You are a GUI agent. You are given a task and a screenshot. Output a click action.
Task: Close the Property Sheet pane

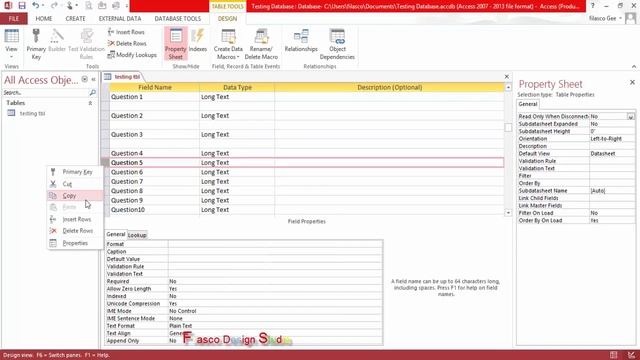(632, 82)
